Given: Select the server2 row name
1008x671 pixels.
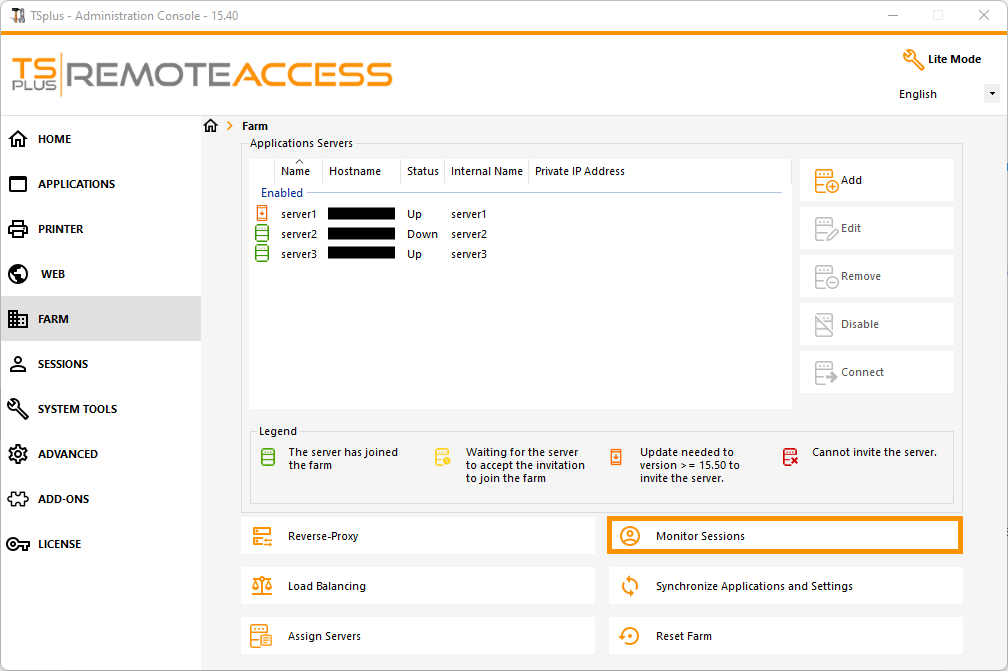Looking at the screenshot, I should (299, 234).
